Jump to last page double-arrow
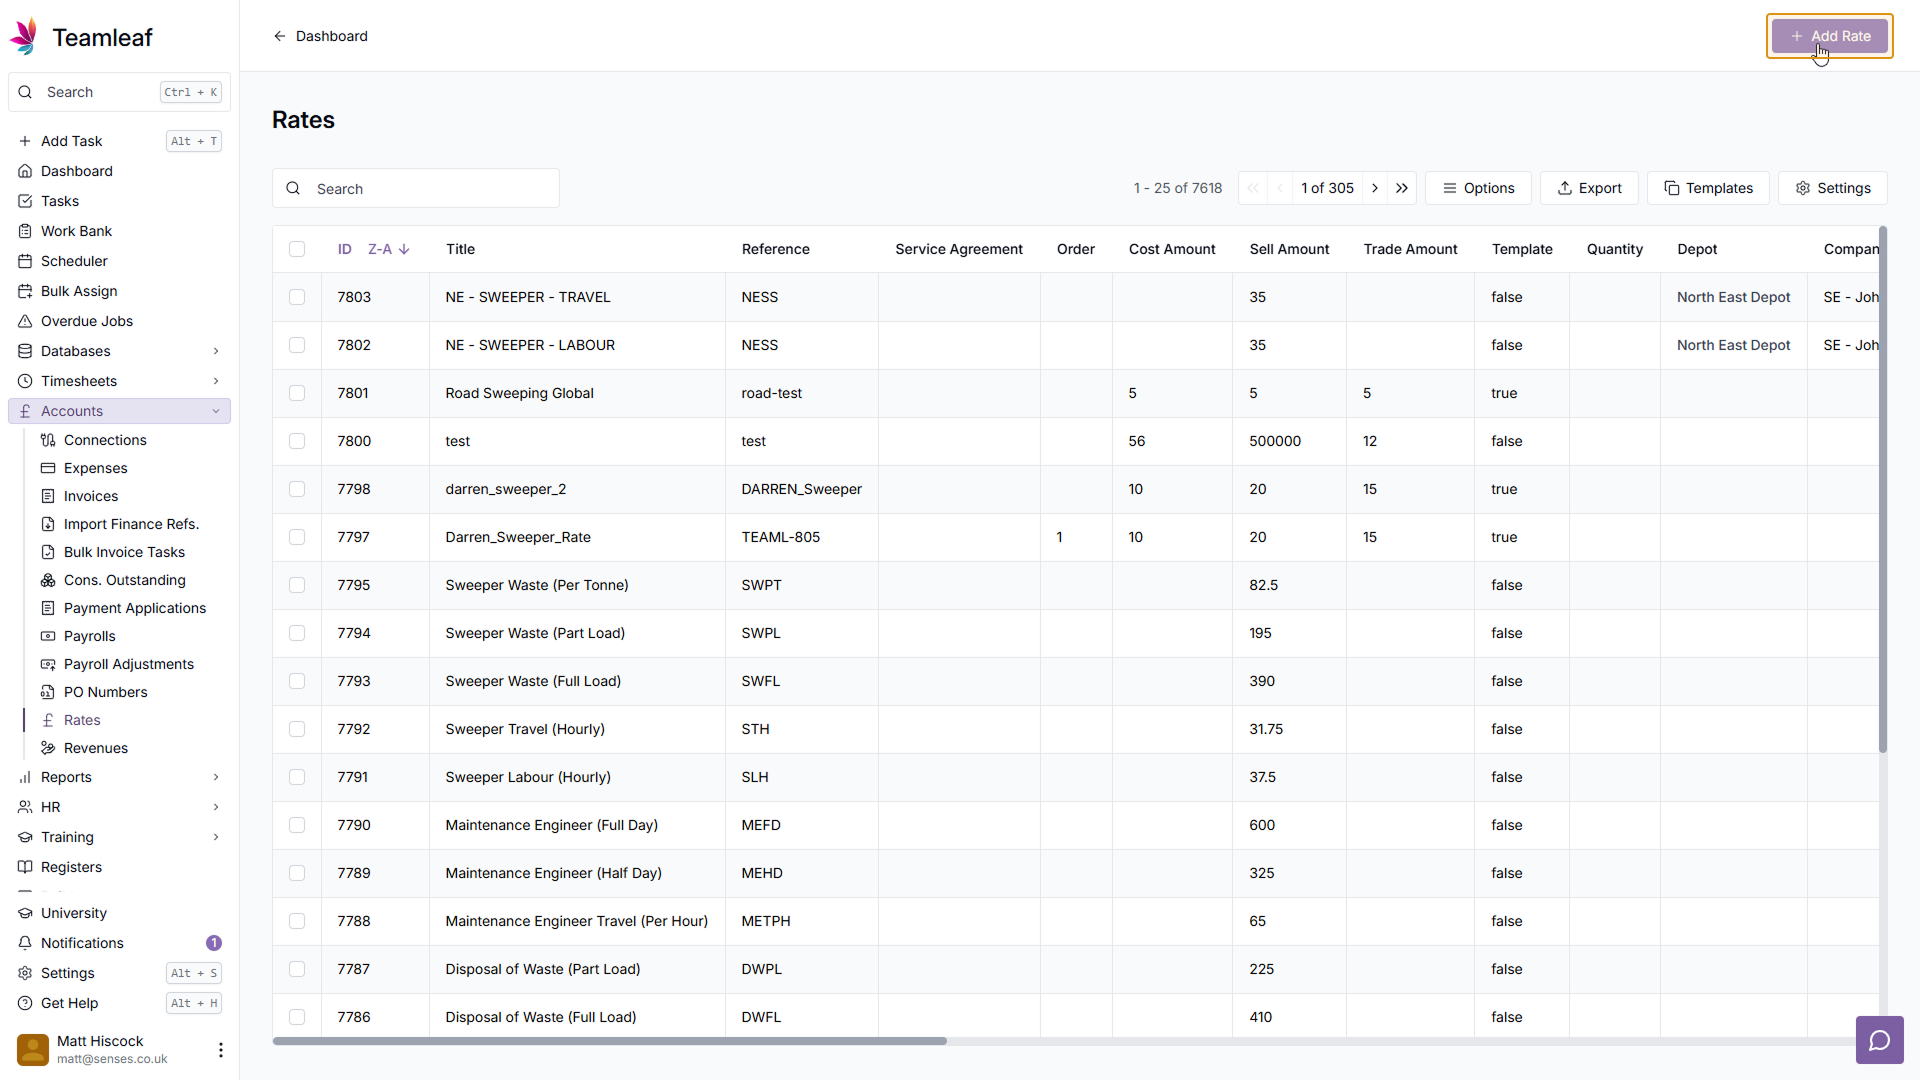This screenshot has width=1920, height=1080. click(x=1402, y=188)
